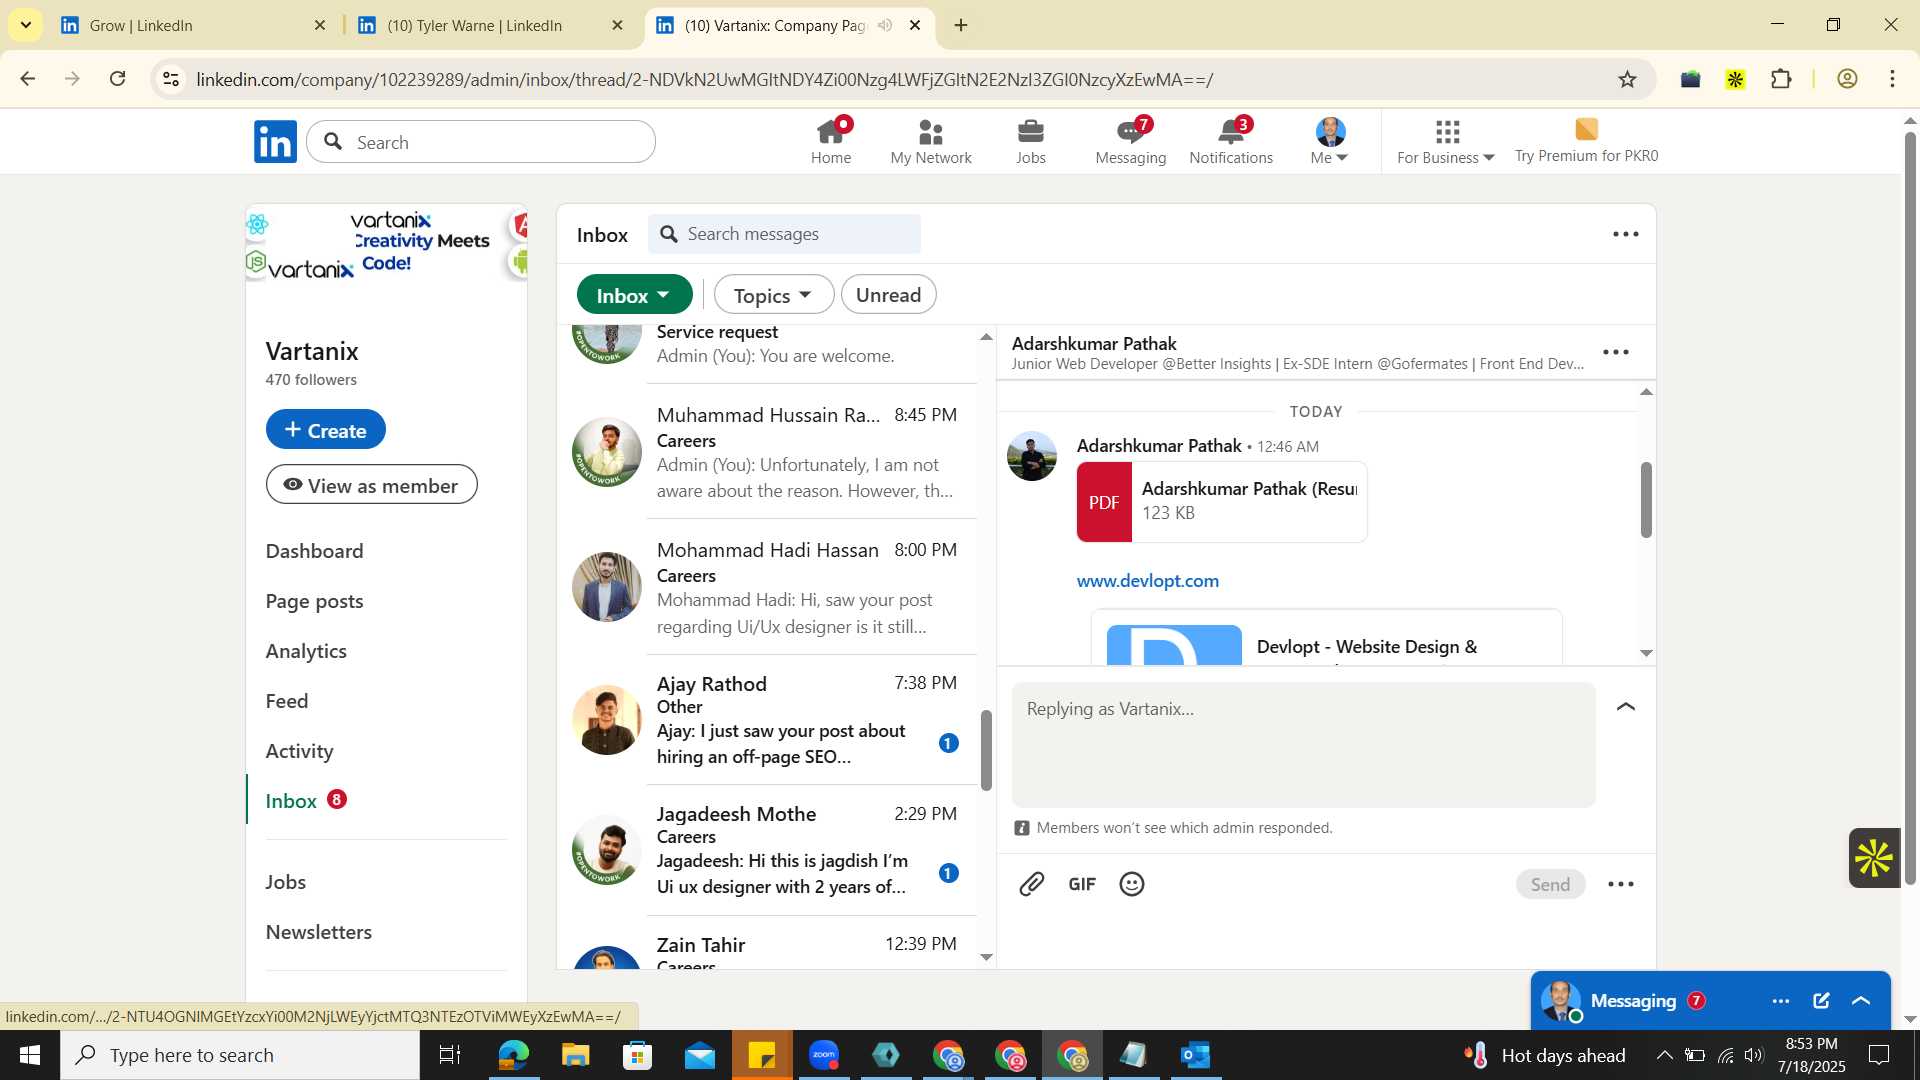The width and height of the screenshot is (1920, 1080).
Task: Open Zain Tahir conversation
Action: (x=767, y=945)
